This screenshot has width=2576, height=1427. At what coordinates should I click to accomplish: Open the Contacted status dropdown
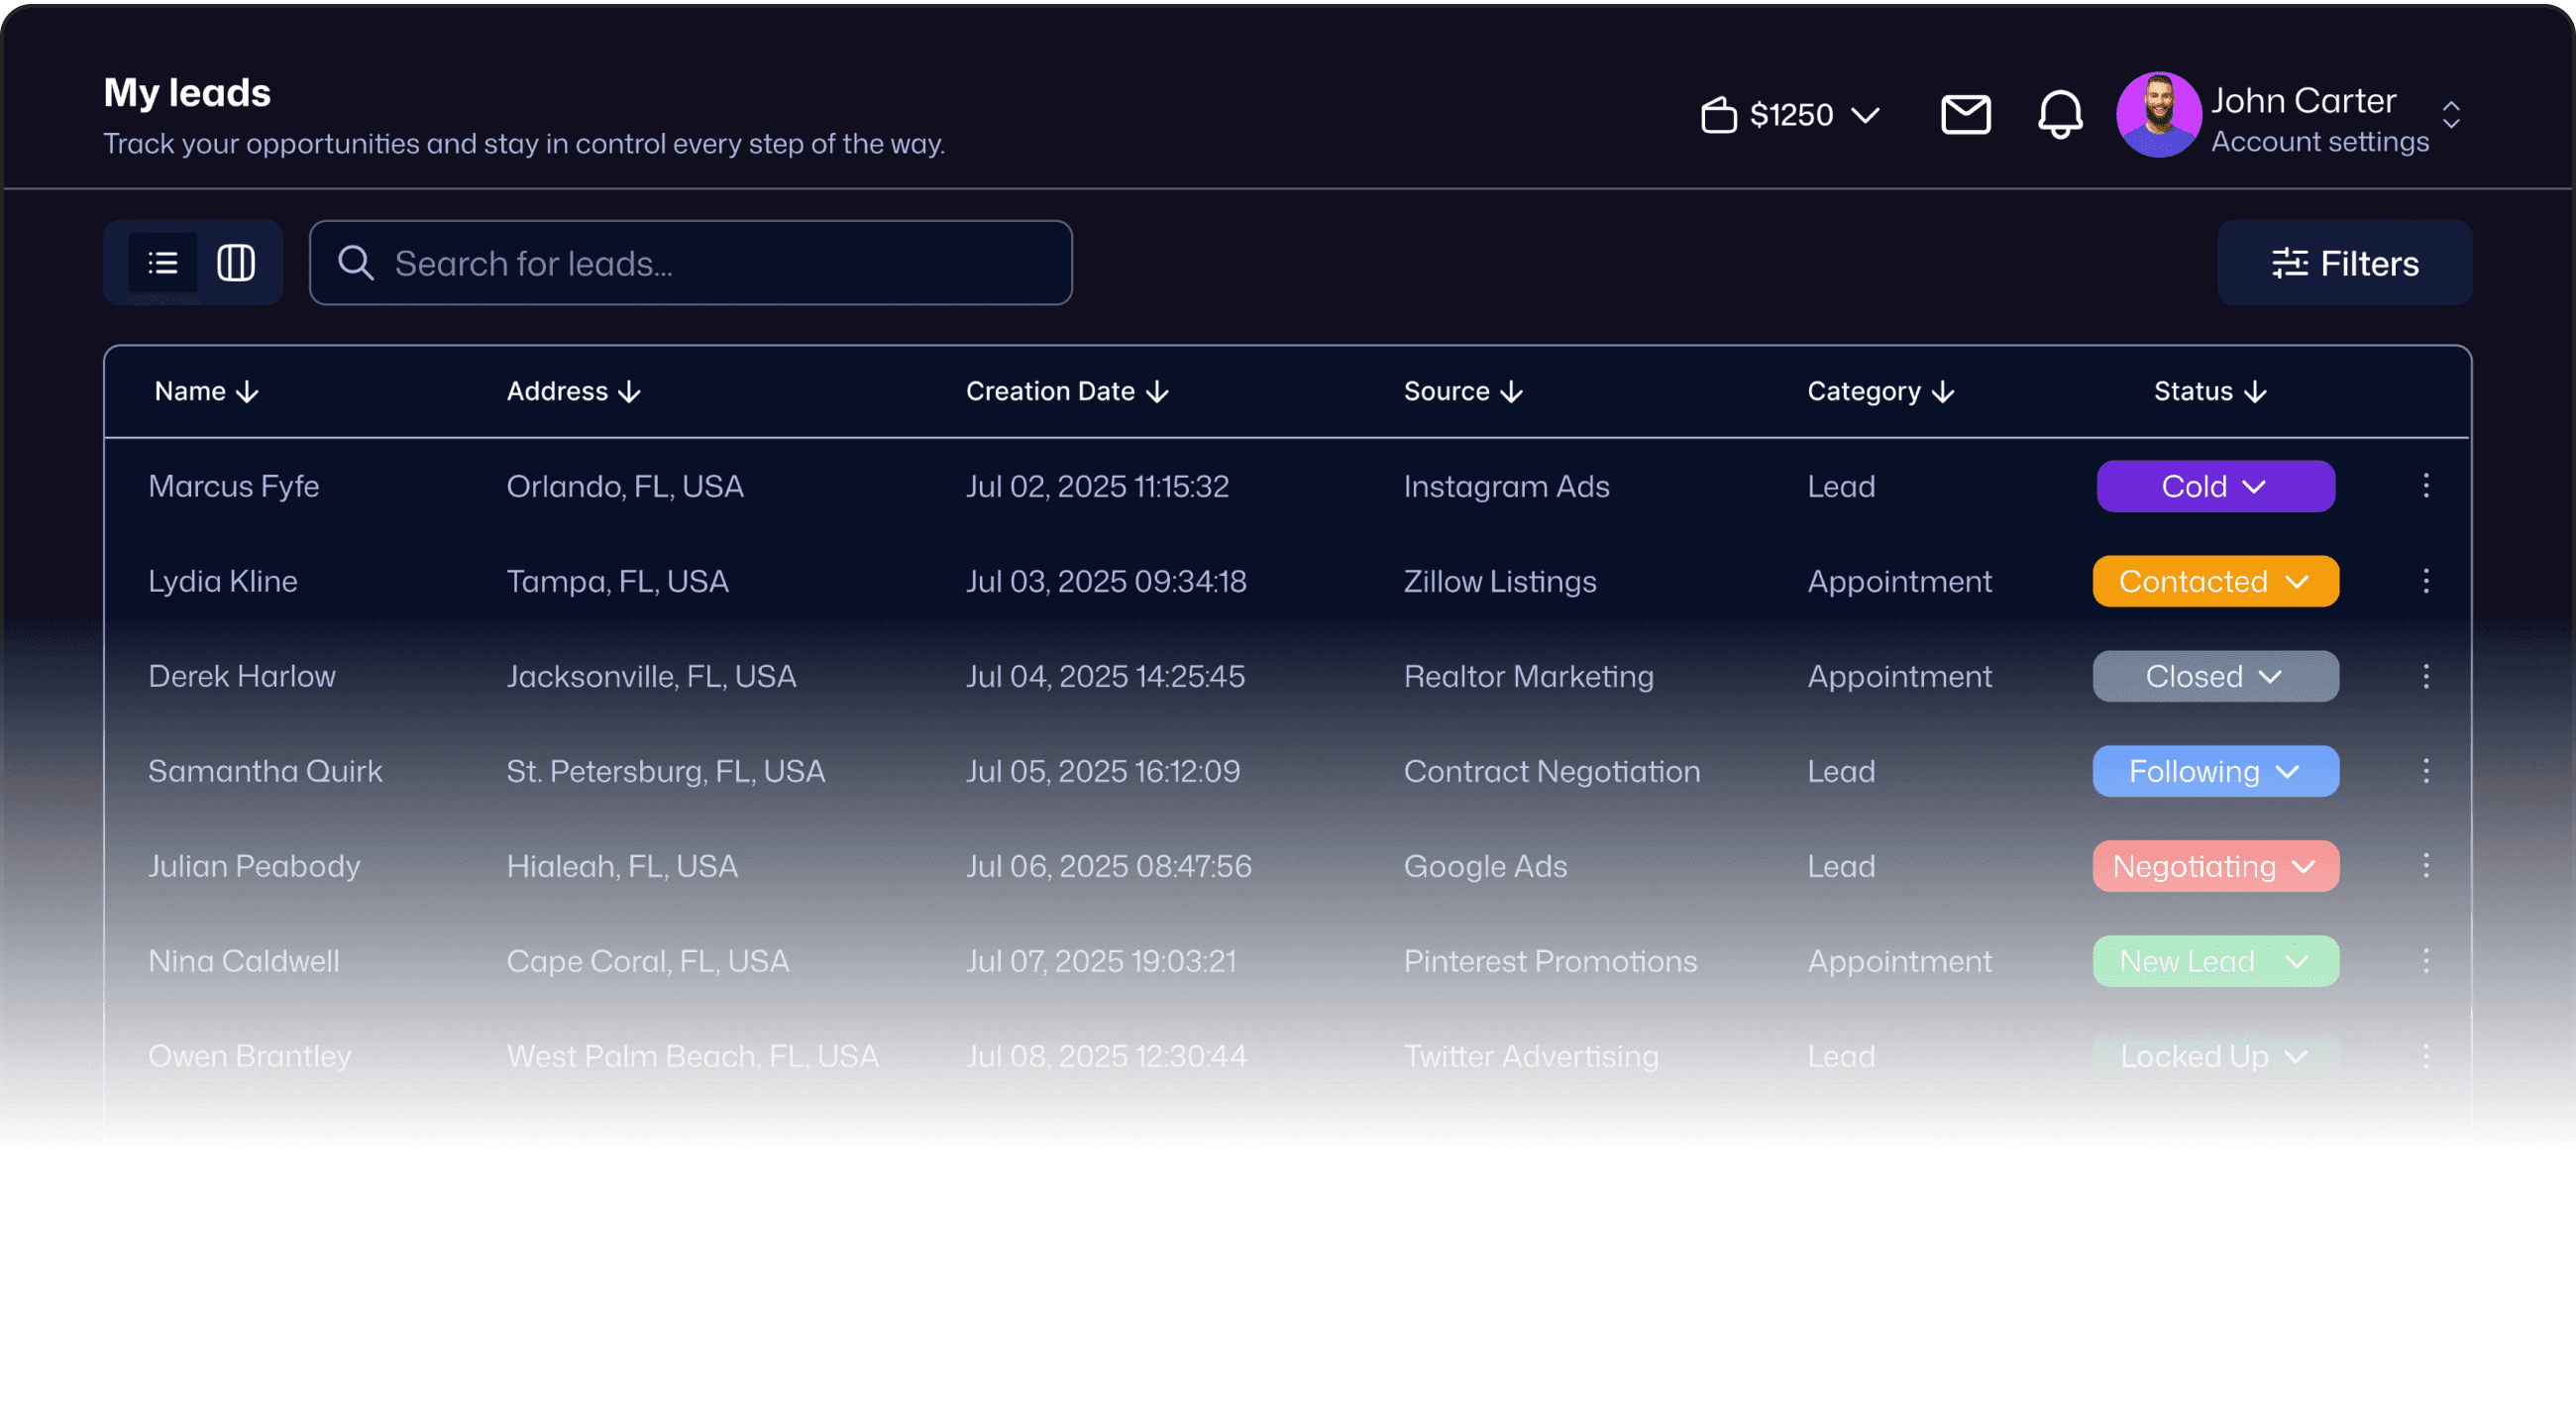[2215, 581]
